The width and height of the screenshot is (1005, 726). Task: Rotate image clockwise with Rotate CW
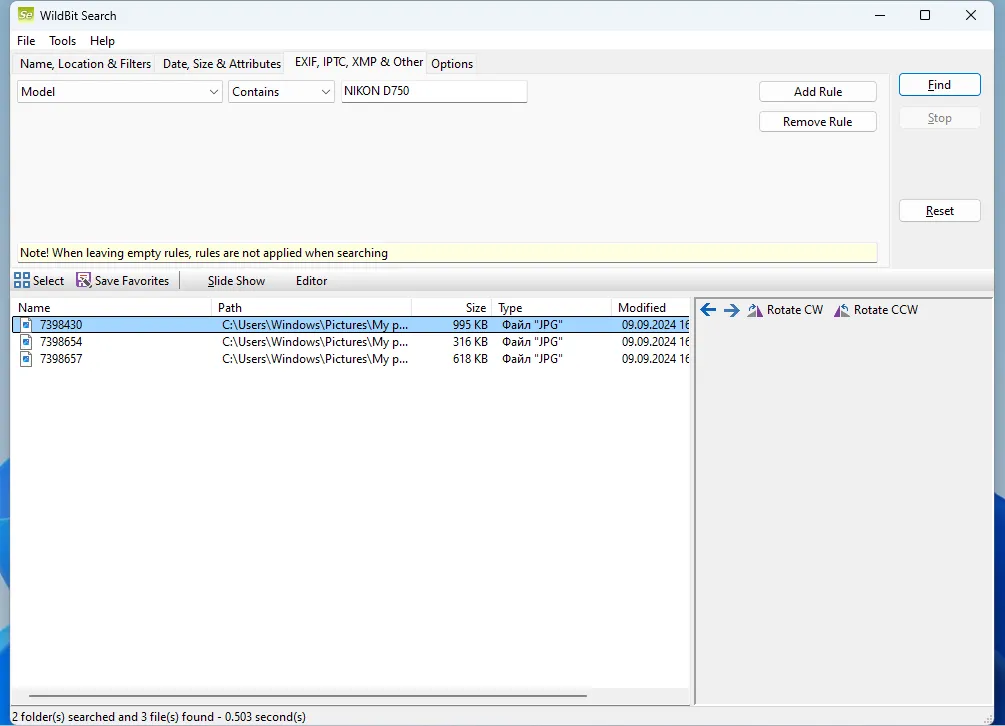coord(785,310)
